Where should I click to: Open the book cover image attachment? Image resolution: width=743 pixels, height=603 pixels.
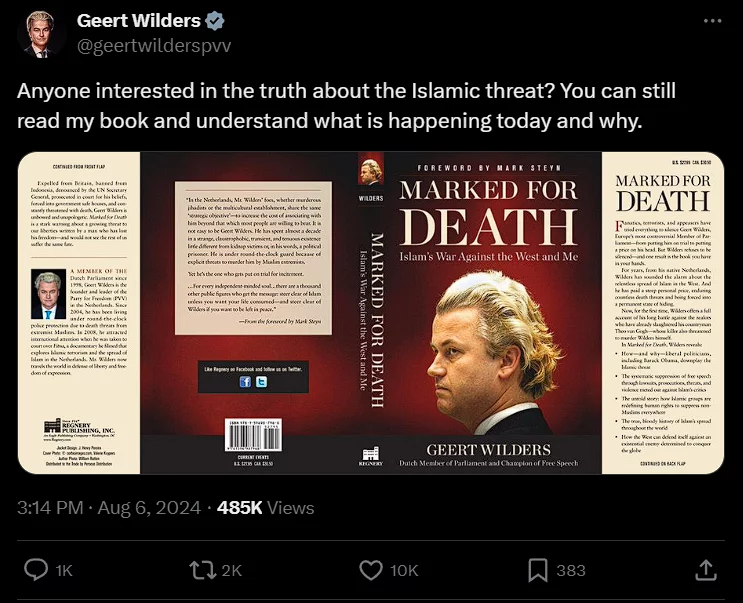tap(371, 313)
